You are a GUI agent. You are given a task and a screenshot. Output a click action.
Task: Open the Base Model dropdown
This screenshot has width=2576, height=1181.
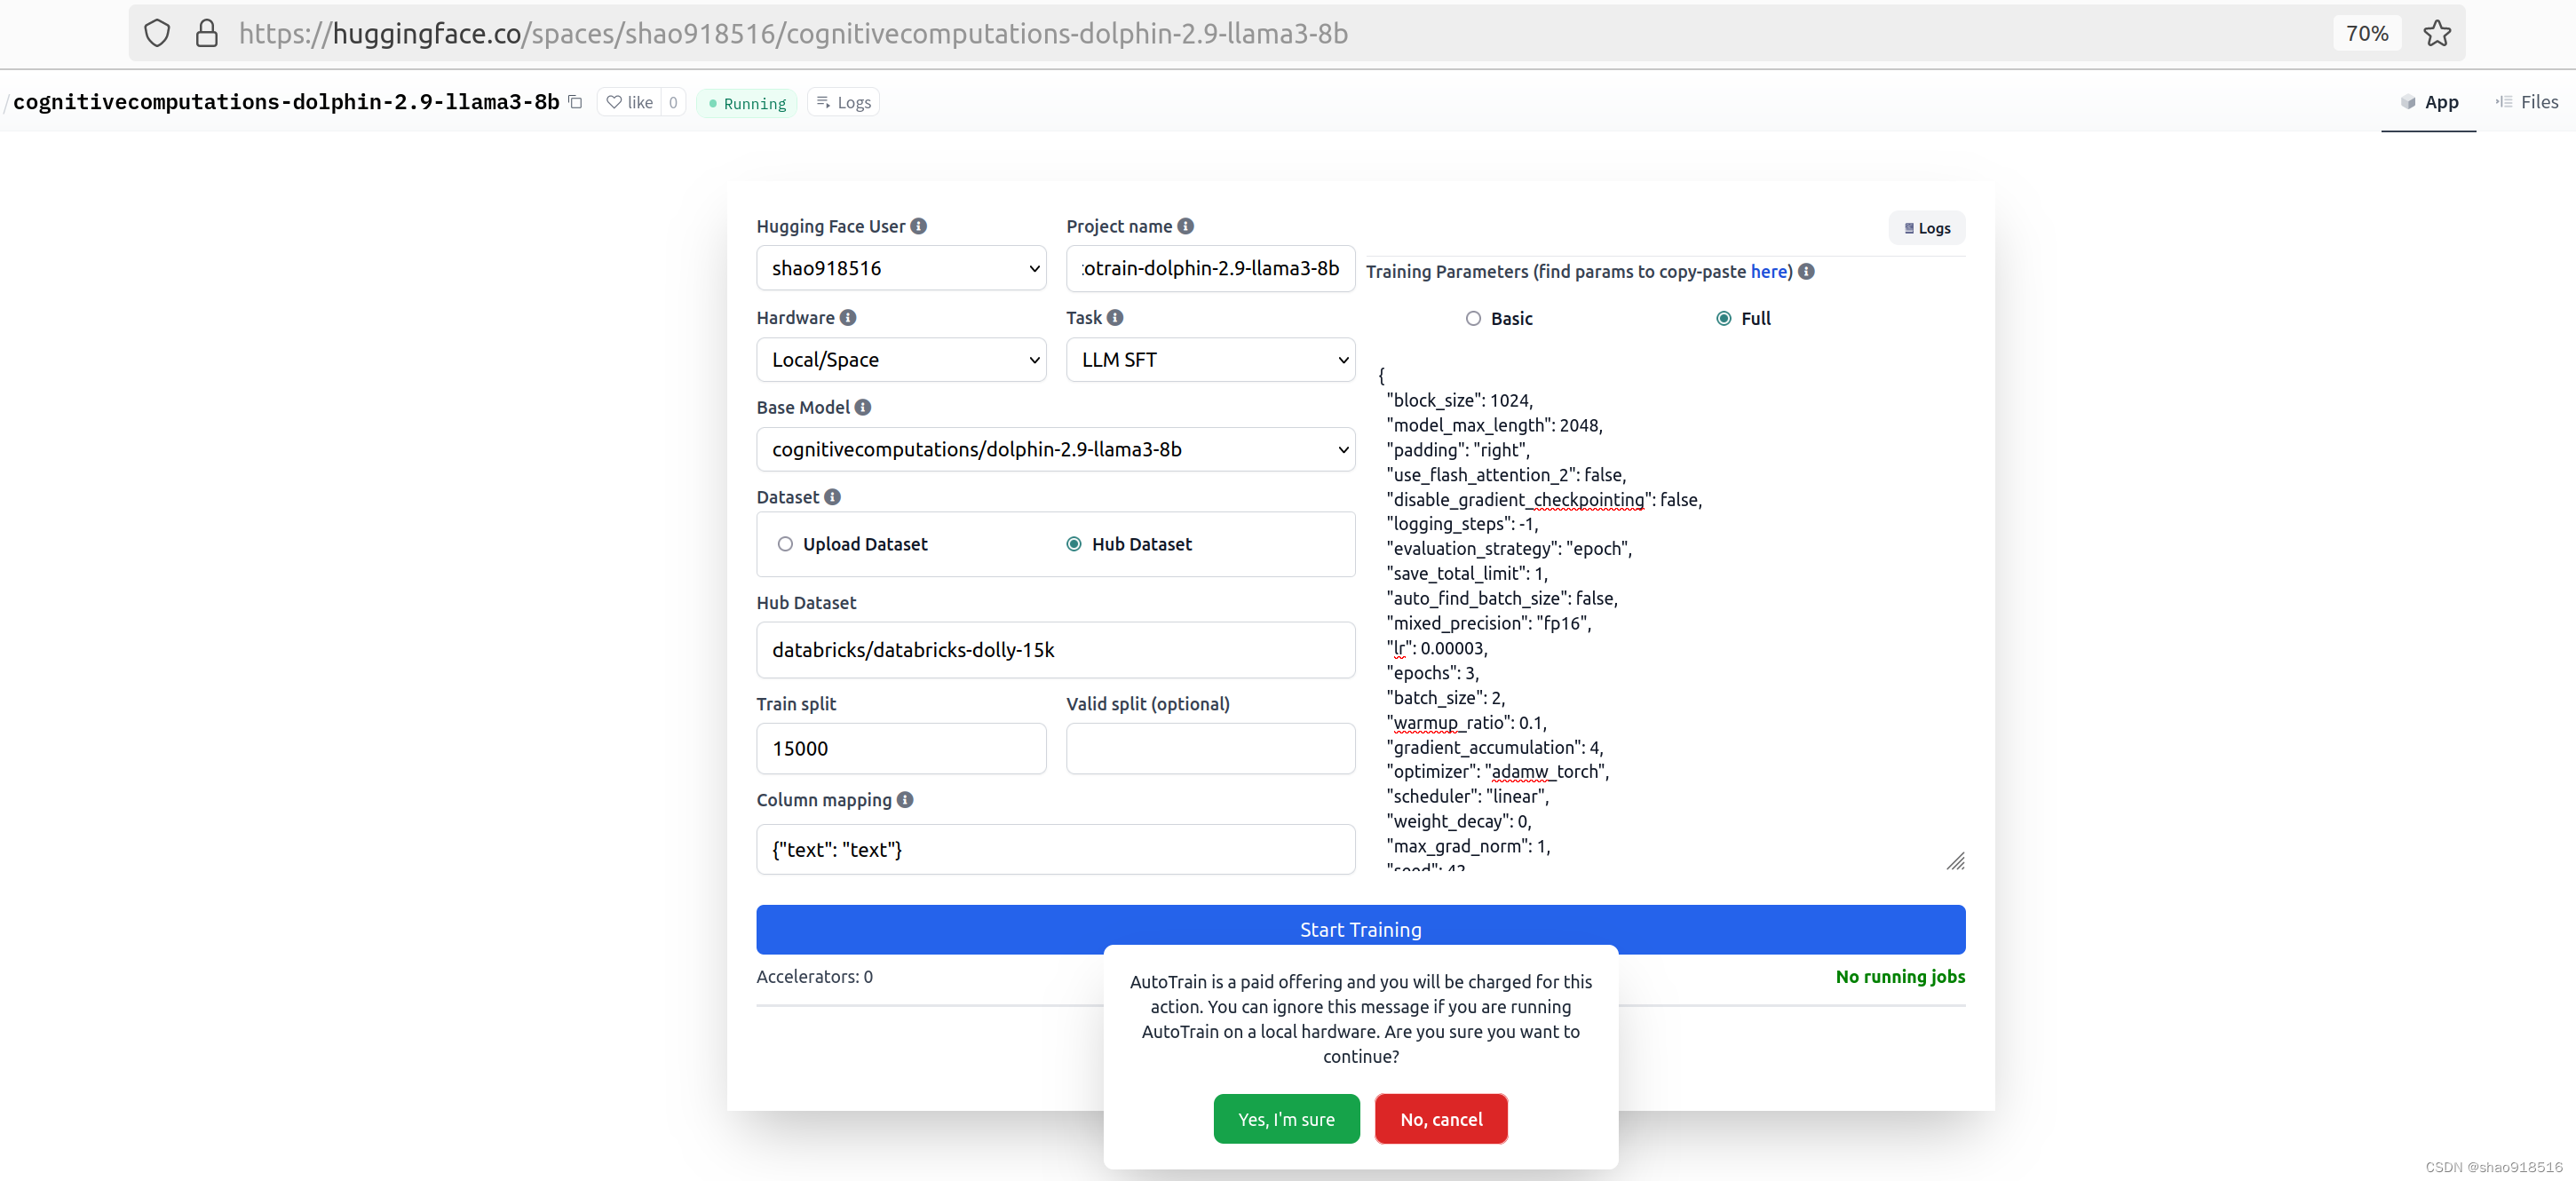pos(1055,450)
